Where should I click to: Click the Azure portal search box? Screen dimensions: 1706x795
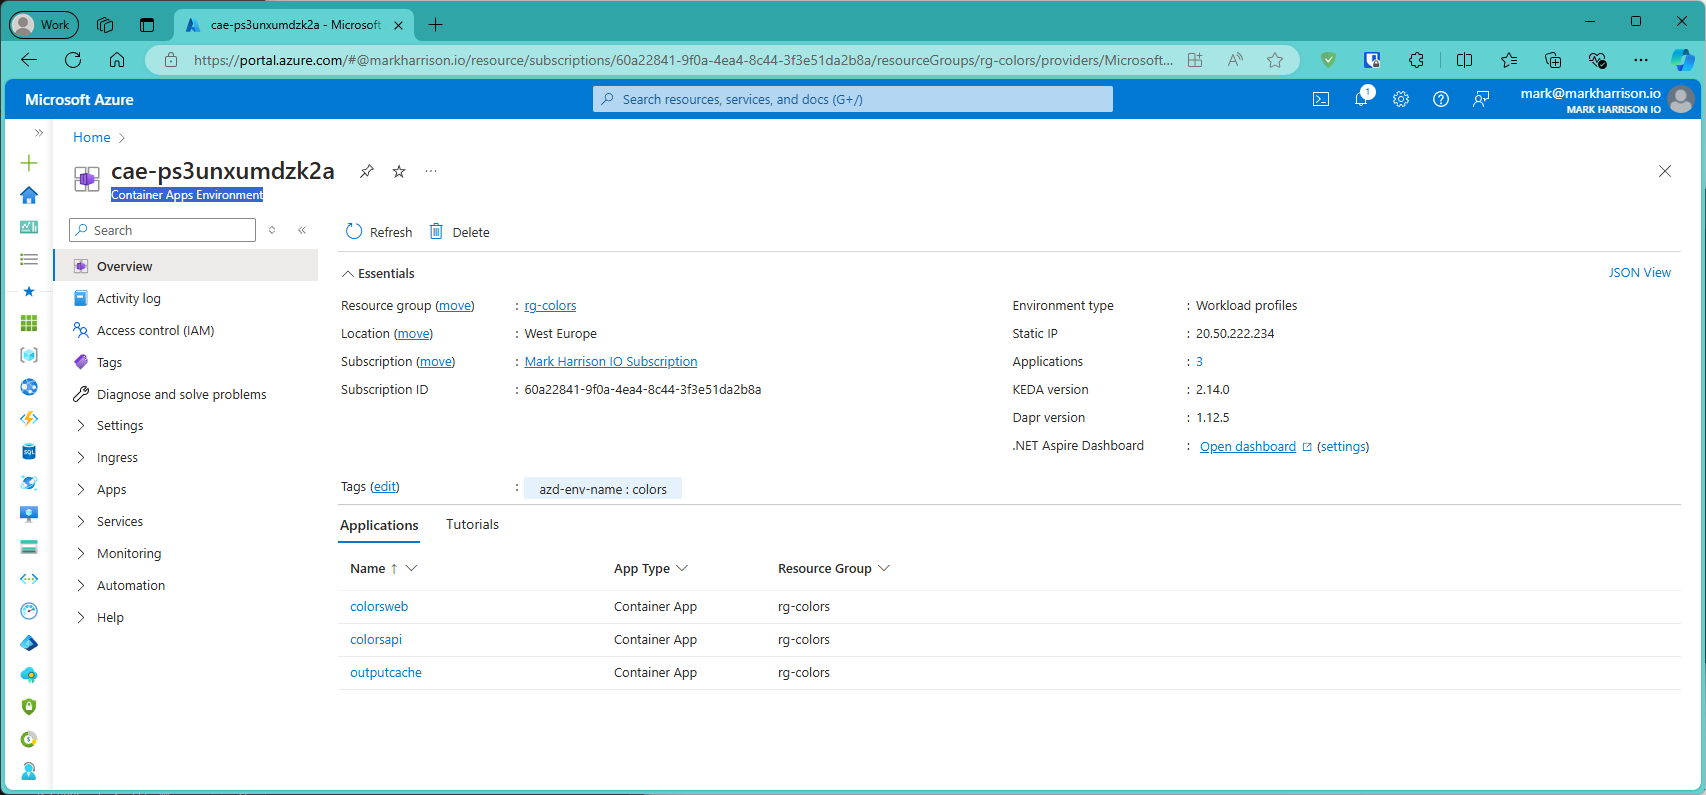point(853,99)
